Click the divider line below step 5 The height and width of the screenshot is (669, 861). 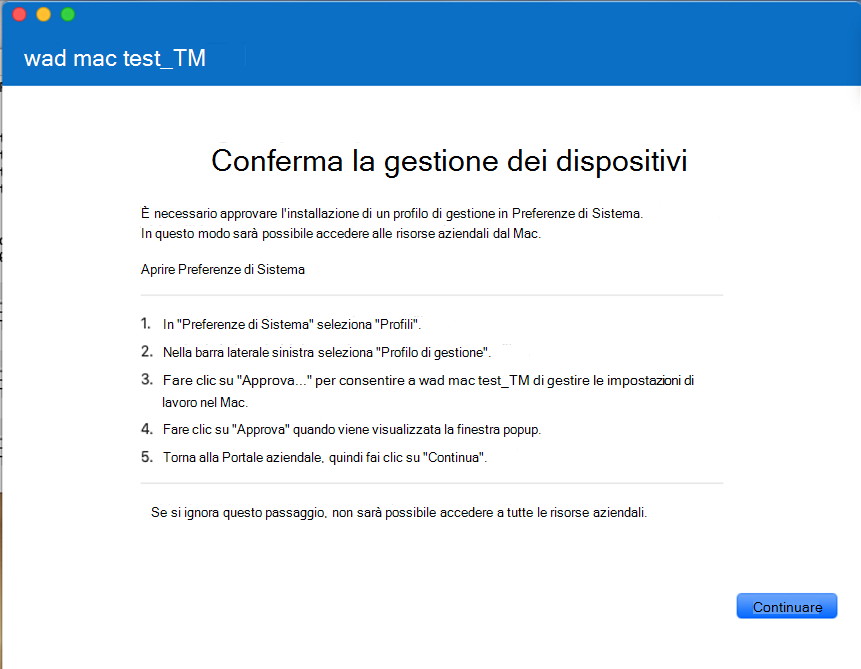coord(430,482)
